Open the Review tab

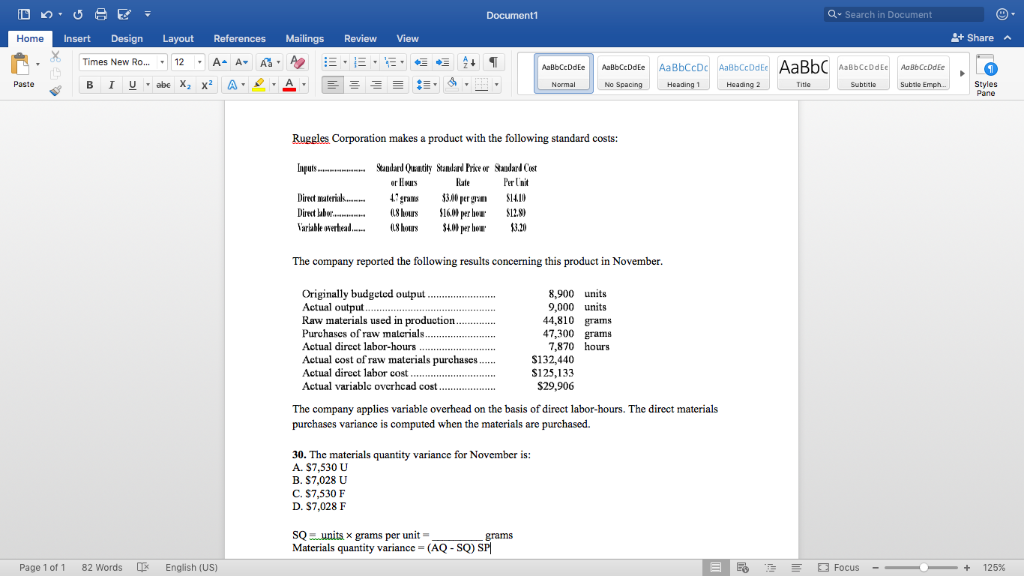pos(360,39)
